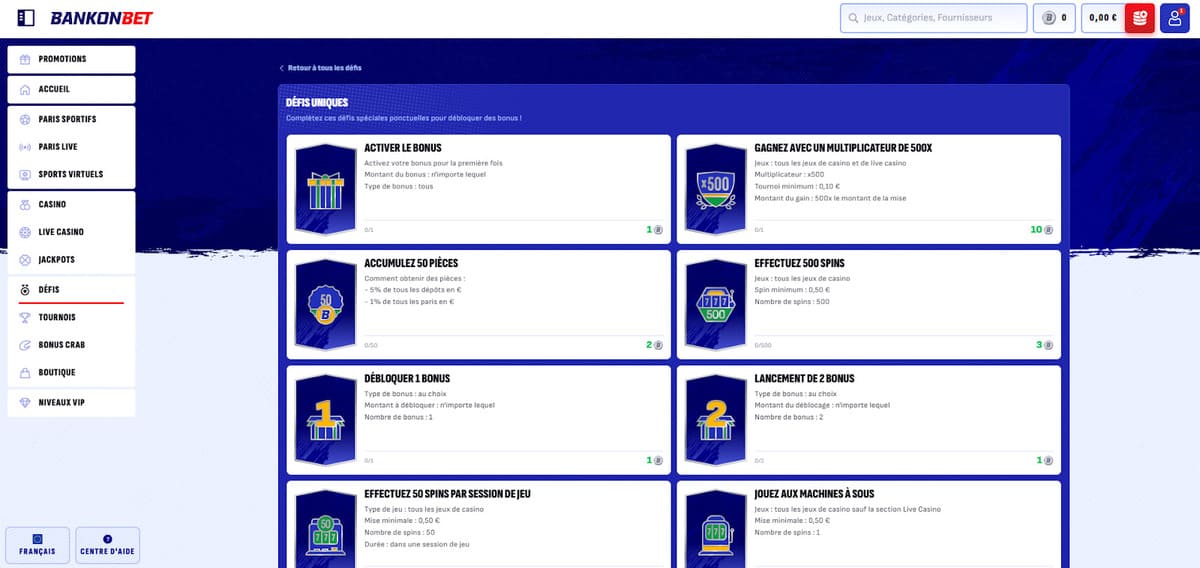Screen dimensions: 1200x568
Task: Click the Boutique bag icon
Action: [25, 373]
